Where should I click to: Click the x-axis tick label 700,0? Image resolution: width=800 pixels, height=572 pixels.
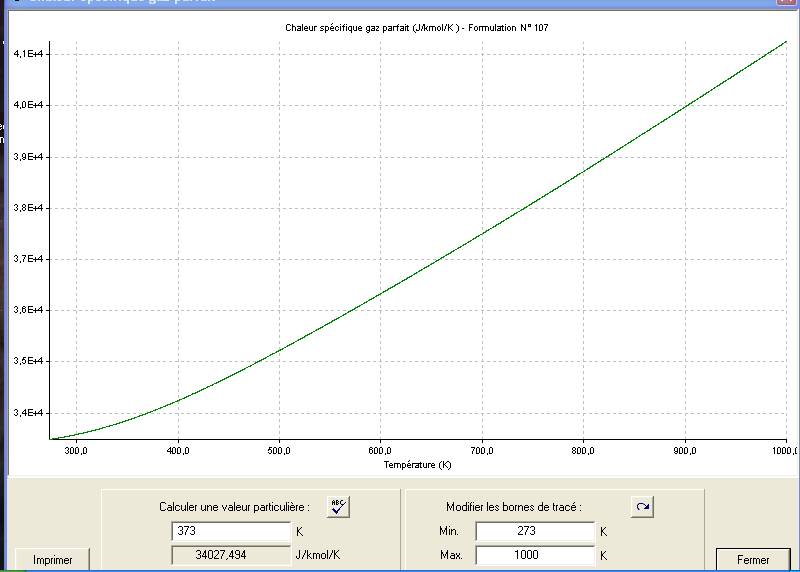click(482, 451)
